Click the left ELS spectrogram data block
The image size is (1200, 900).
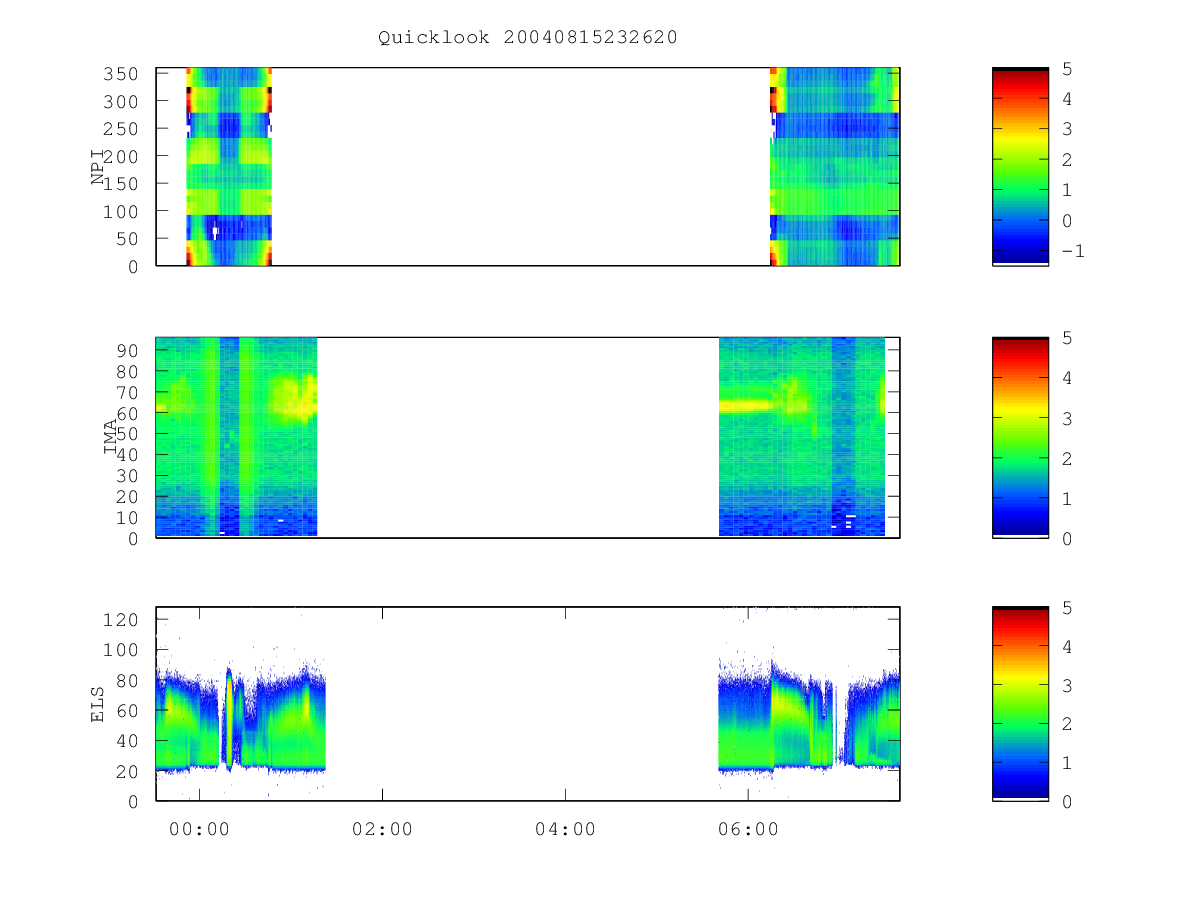[x=241, y=720]
